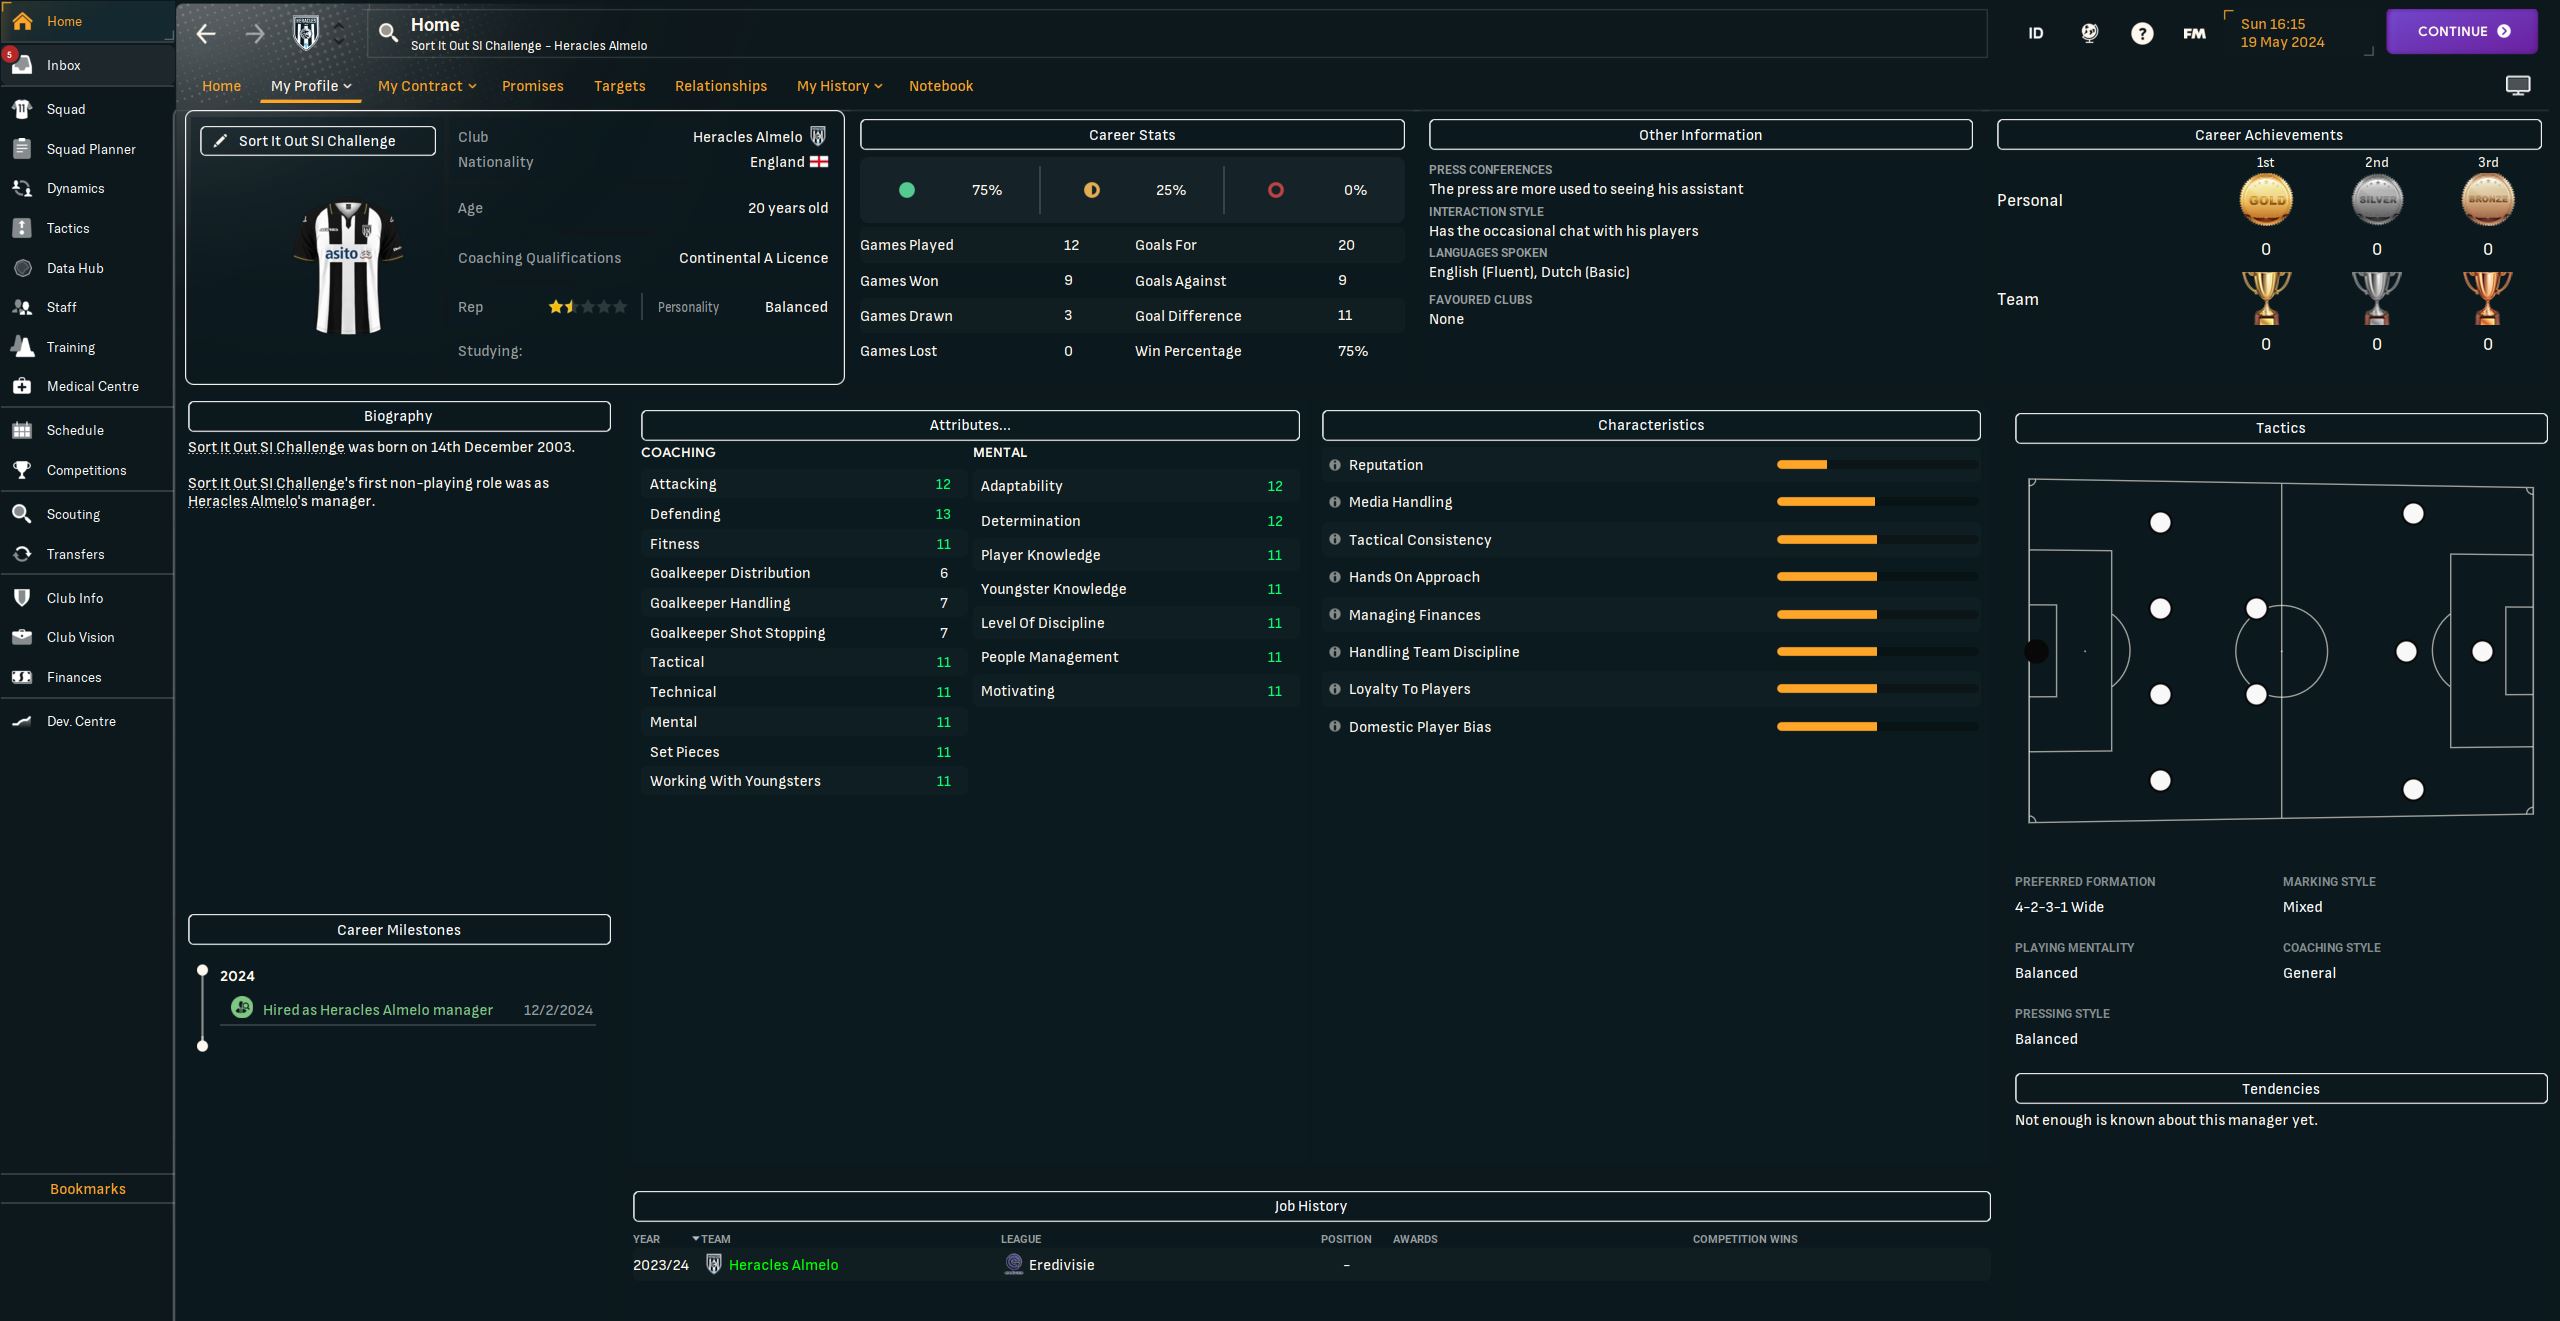
Task: Open the Career Stats panel header
Action: click(x=1132, y=135)
